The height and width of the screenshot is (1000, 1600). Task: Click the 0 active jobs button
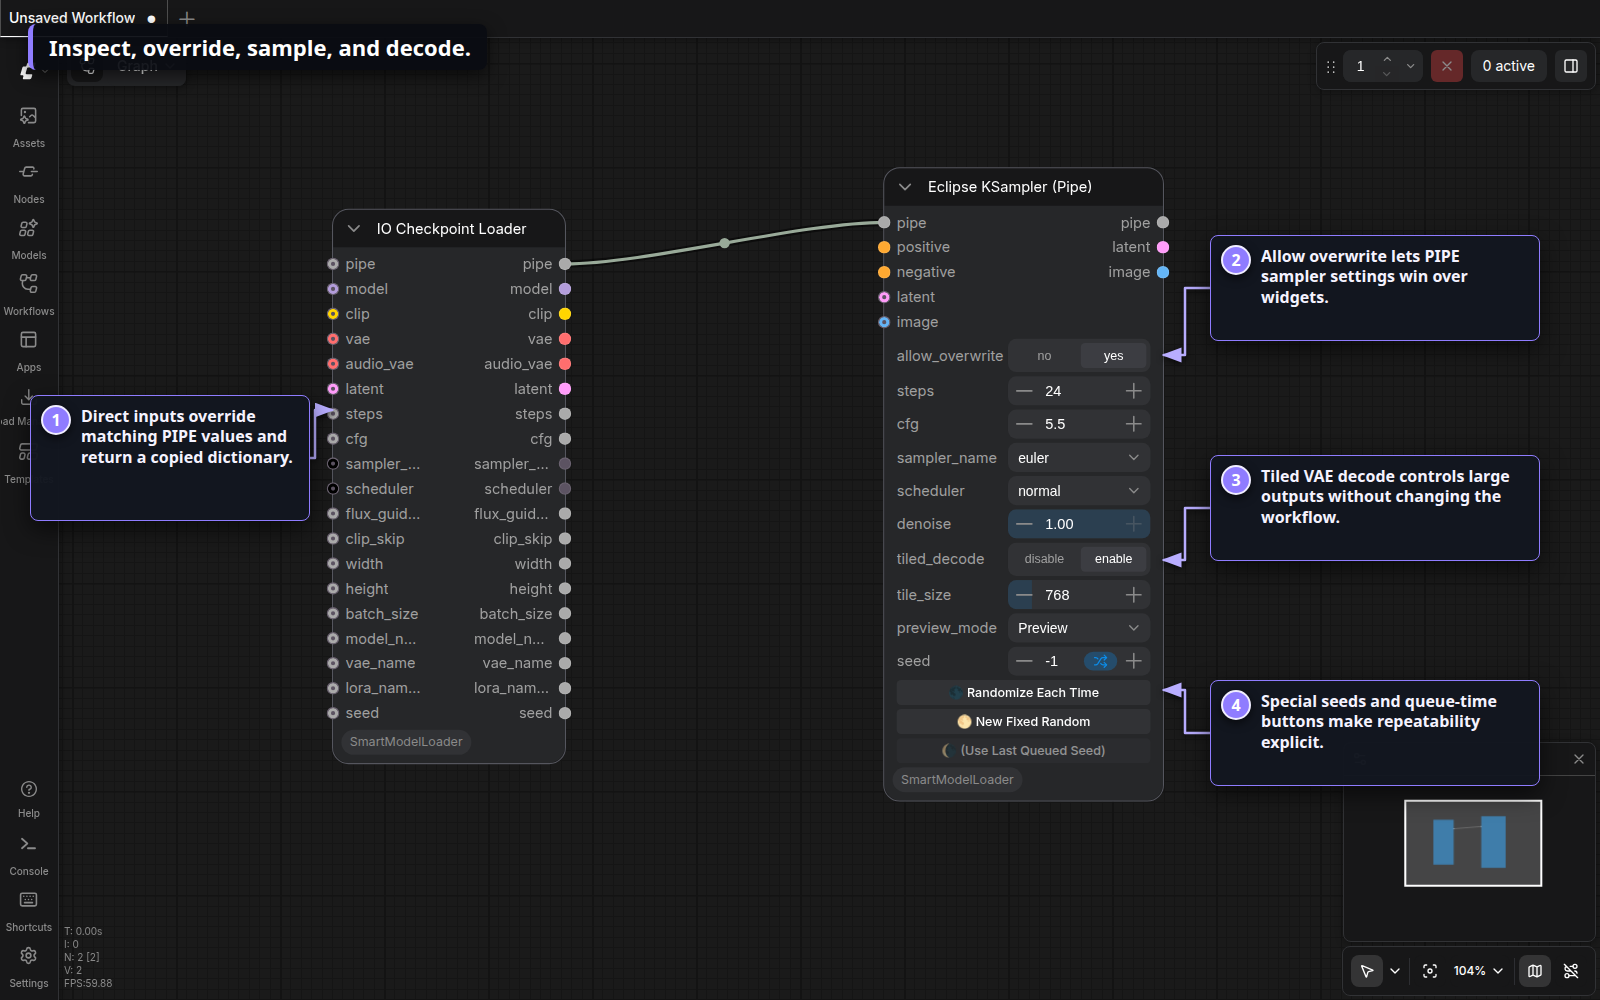pos(1508,66)
